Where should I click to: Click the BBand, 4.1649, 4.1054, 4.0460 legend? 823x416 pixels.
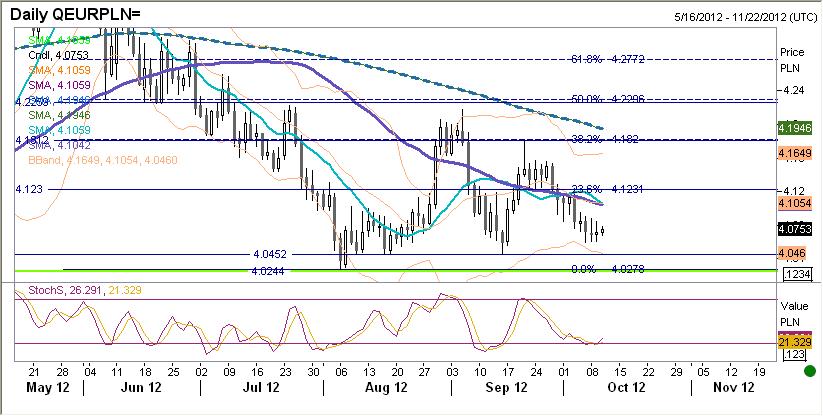click(x=103, y=160)
